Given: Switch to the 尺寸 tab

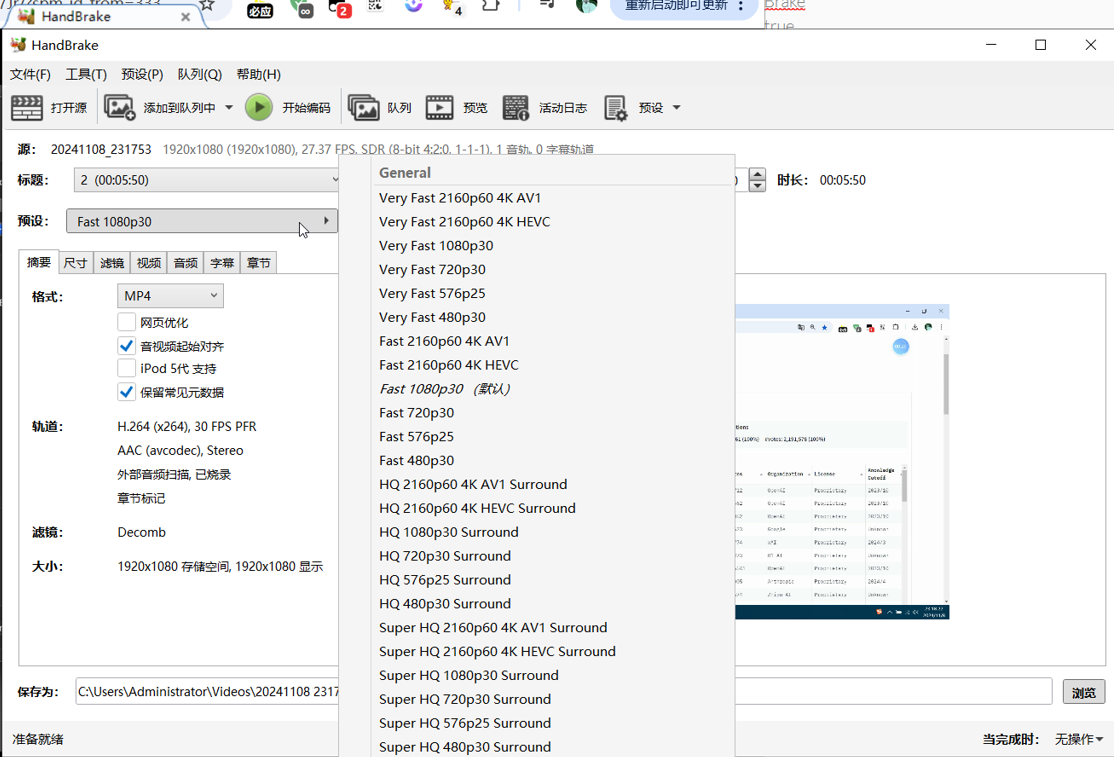Looking at the screenshot, I should [x=75, y=263].
